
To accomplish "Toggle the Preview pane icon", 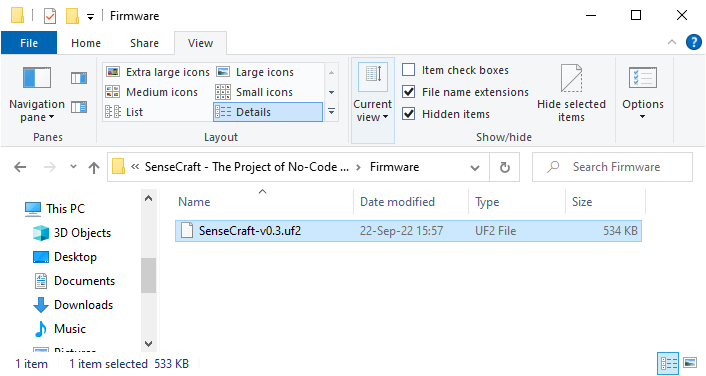I will (x=79, y=78).
